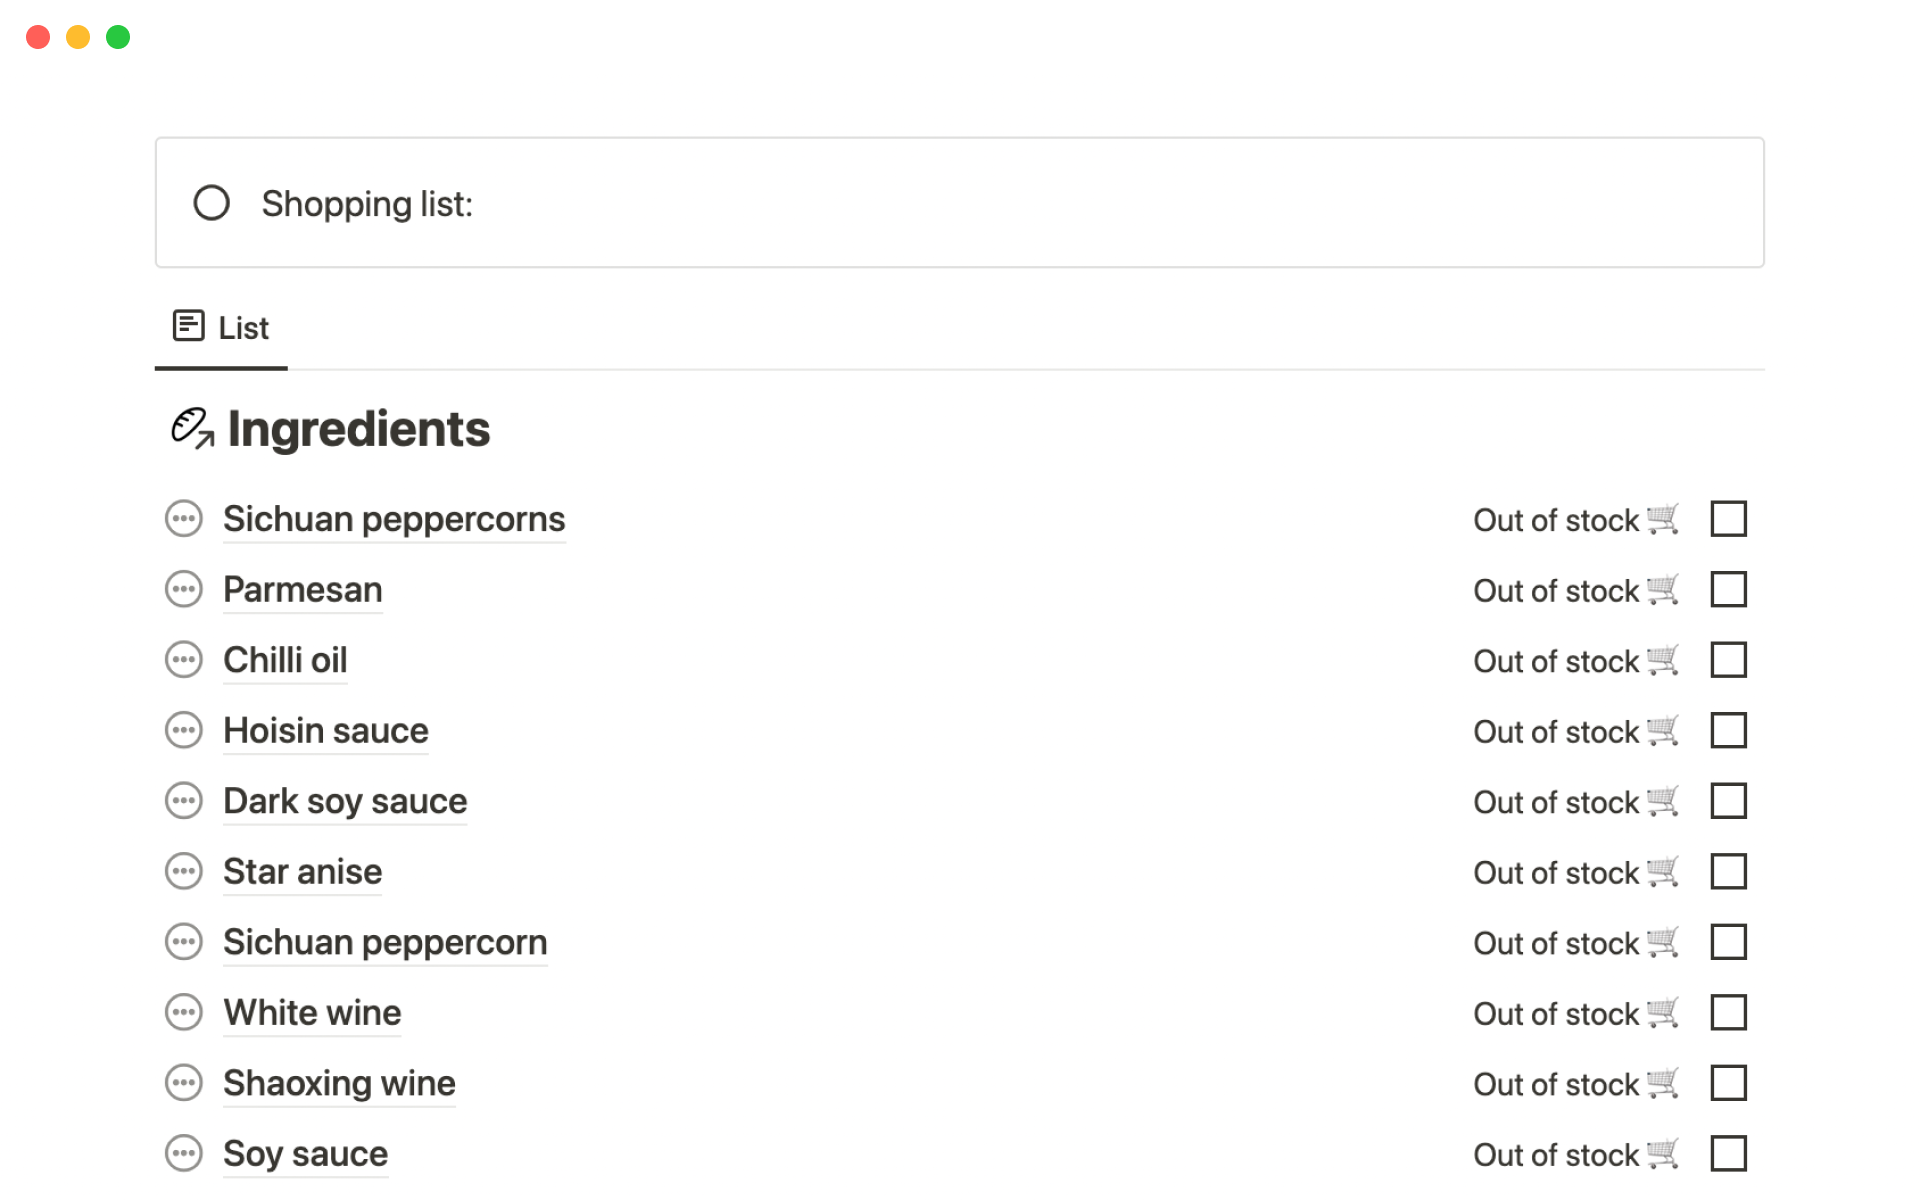Open Out of stock status for Shaoxing wine

click(x=1575, y=1084)
